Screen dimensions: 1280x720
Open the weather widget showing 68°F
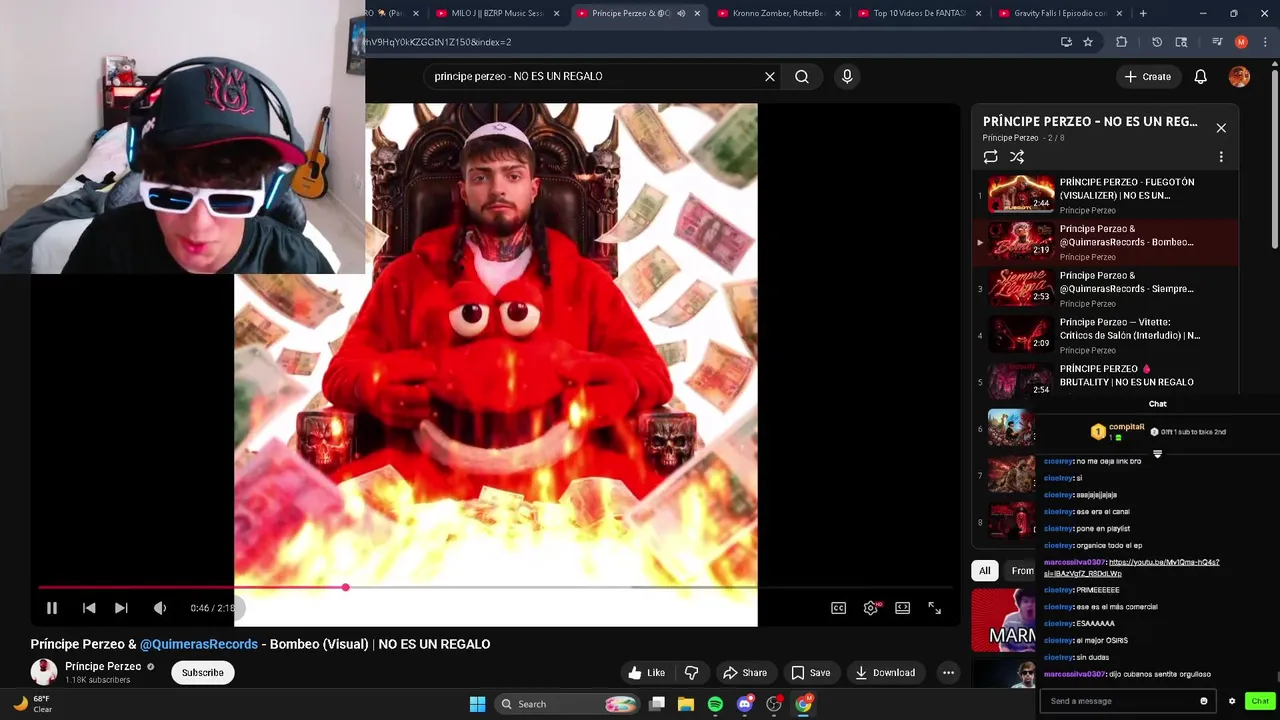[32, 704]
